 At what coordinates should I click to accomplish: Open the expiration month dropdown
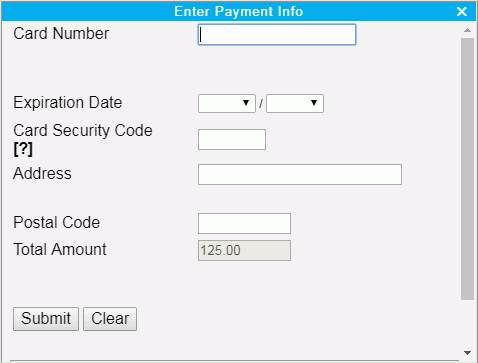(227, 103)
